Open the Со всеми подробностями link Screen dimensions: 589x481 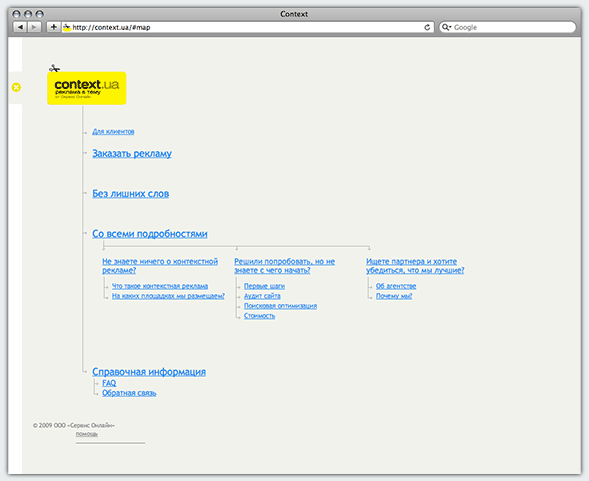click(150, 234)
